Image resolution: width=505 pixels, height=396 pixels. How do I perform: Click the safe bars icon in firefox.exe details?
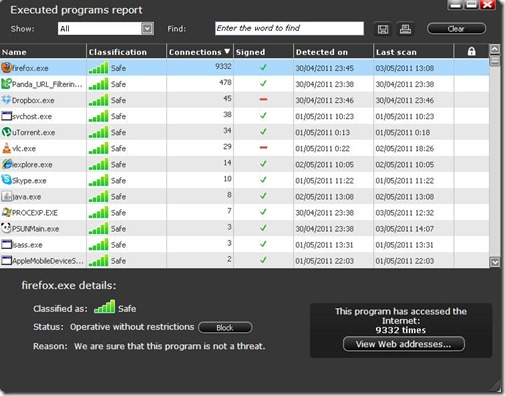[104, 307]
